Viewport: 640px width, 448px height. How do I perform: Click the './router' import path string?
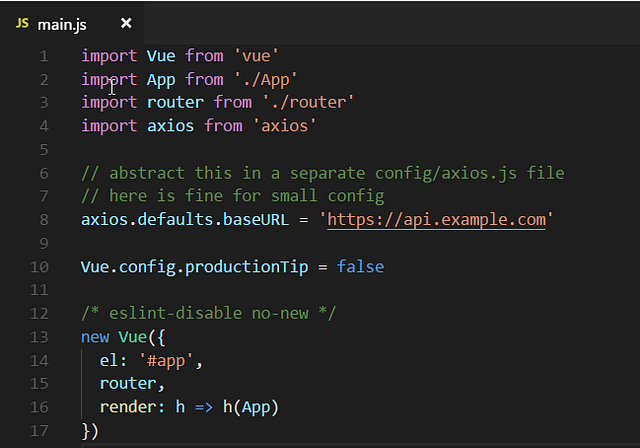309,103
